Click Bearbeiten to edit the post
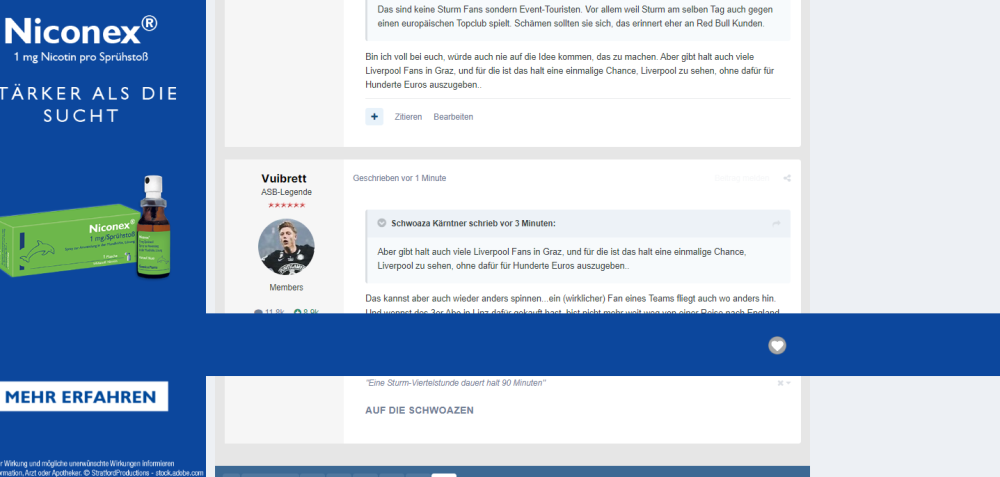Image resolution: width=1000 pixels, height=477 pixels. [453, 117]
